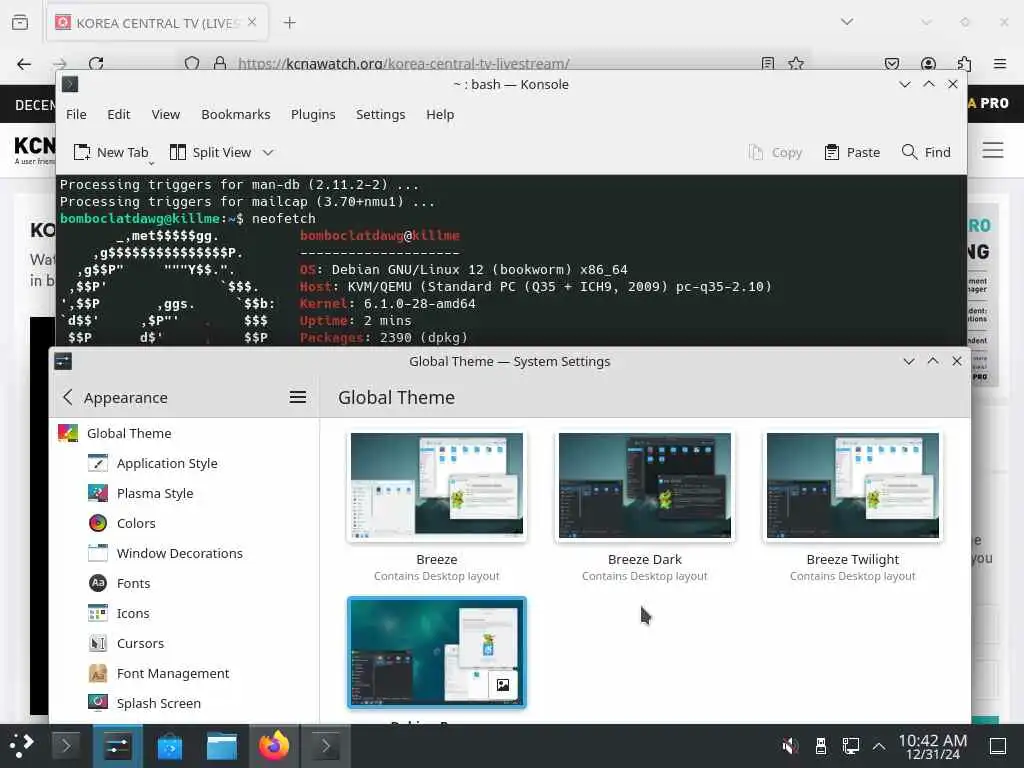Click Split View in Konsole toolbar
This screenshot has width=1024, height=768.
(x=210, y=152)
